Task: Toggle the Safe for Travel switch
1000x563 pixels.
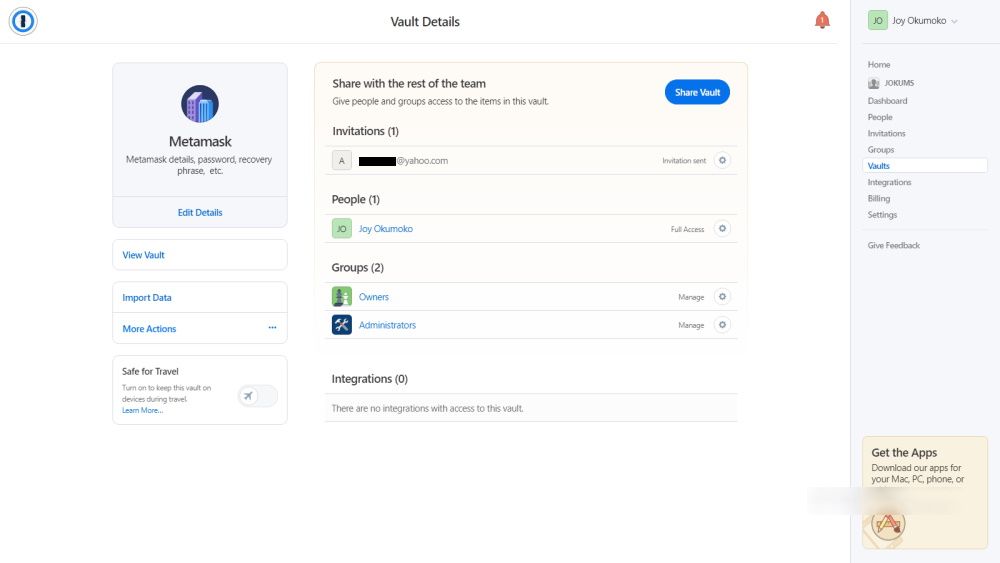Action: (x=258, y=396)
